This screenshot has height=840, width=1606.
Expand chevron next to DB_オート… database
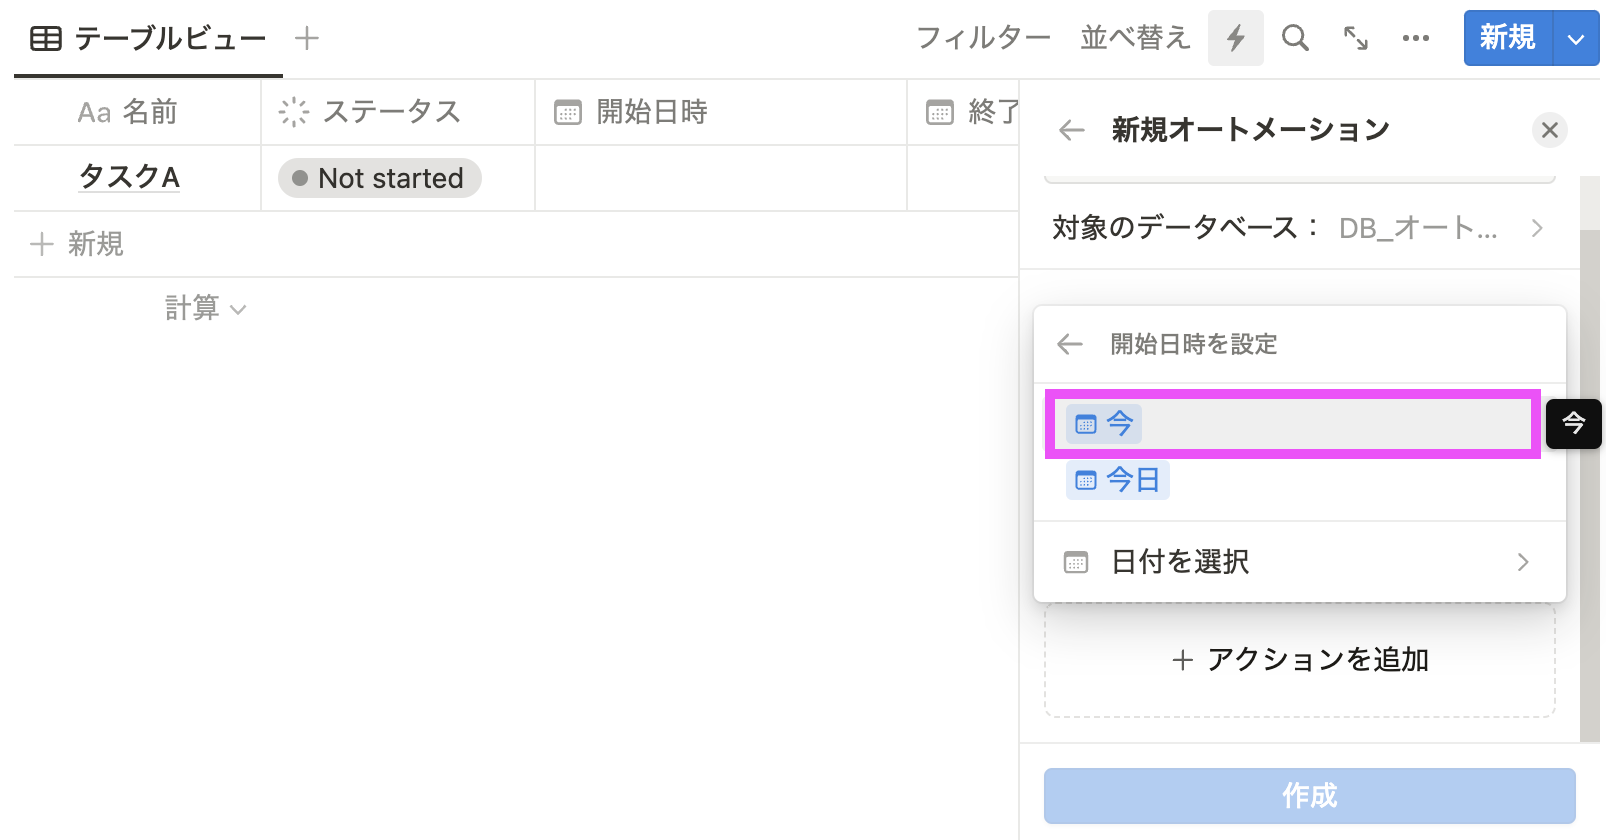pyautogui.click(x=1537, y=228)
